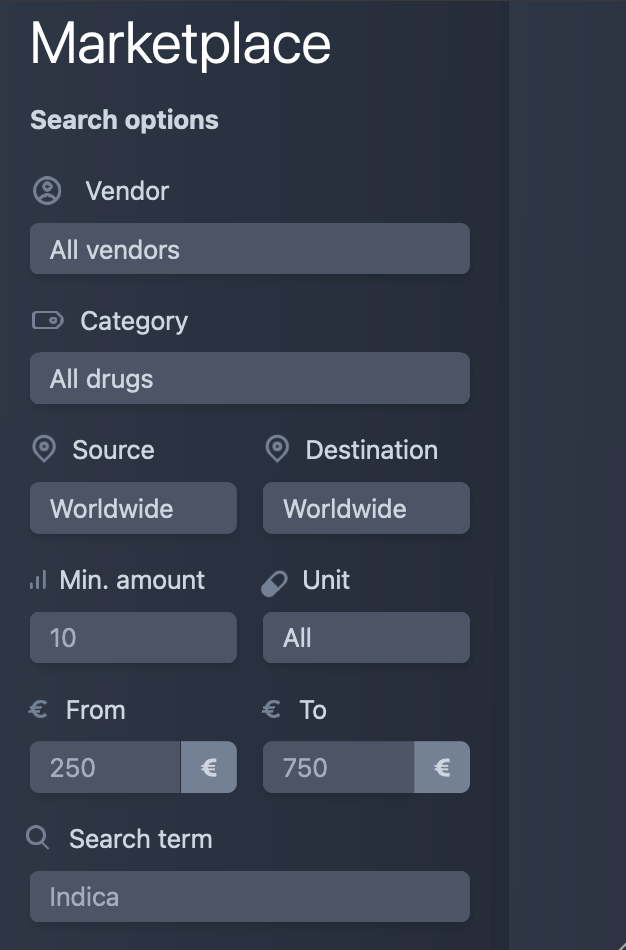Select the To price field showing 750
626x950 pixels.
point(338,767)
